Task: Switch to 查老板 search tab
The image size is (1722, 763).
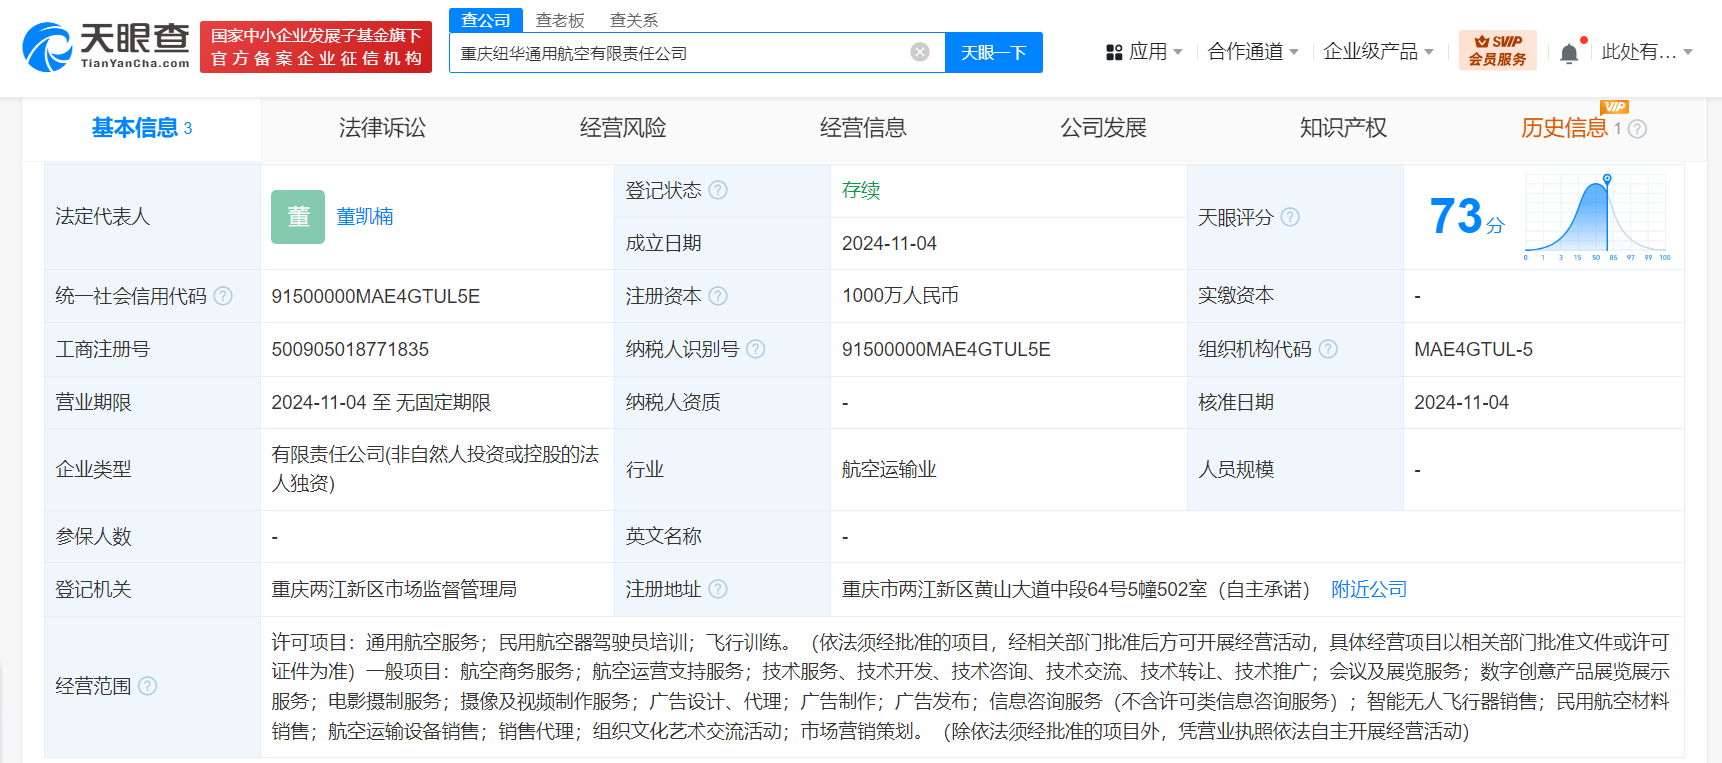Action: 560,20
